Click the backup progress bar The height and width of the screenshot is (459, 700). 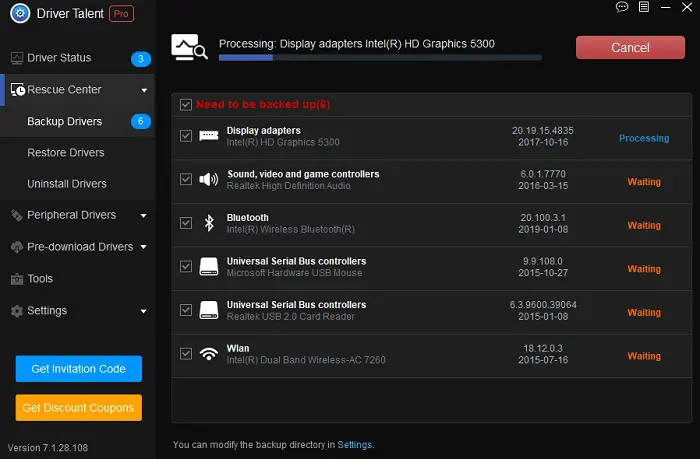point(380,58)
